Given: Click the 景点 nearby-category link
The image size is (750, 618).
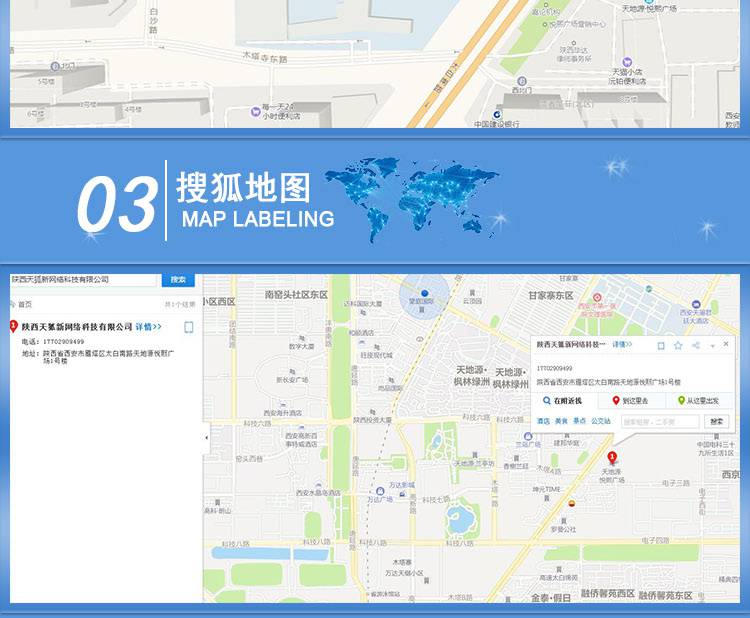Looking at the screenshot, I should tap(579, 421).
